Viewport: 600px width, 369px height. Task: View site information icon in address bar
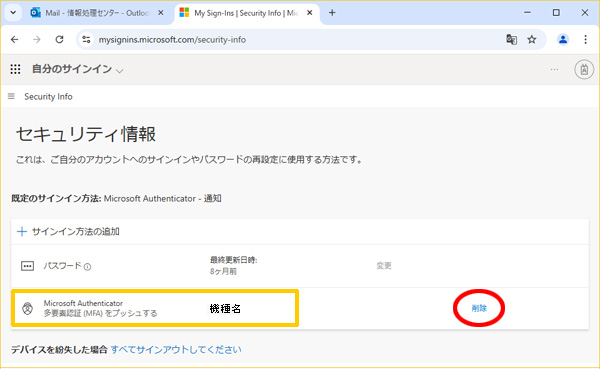[x=86, y=39]
